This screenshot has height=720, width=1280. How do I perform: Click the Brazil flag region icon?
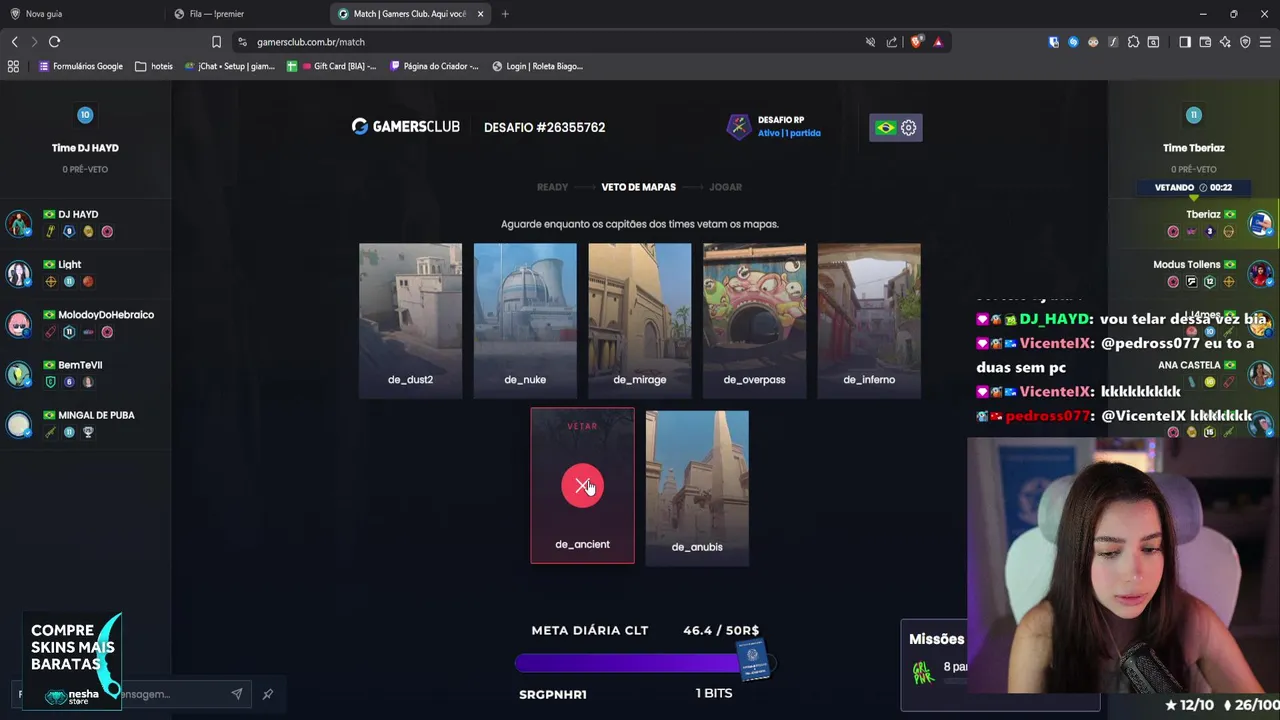pos(885,128)
